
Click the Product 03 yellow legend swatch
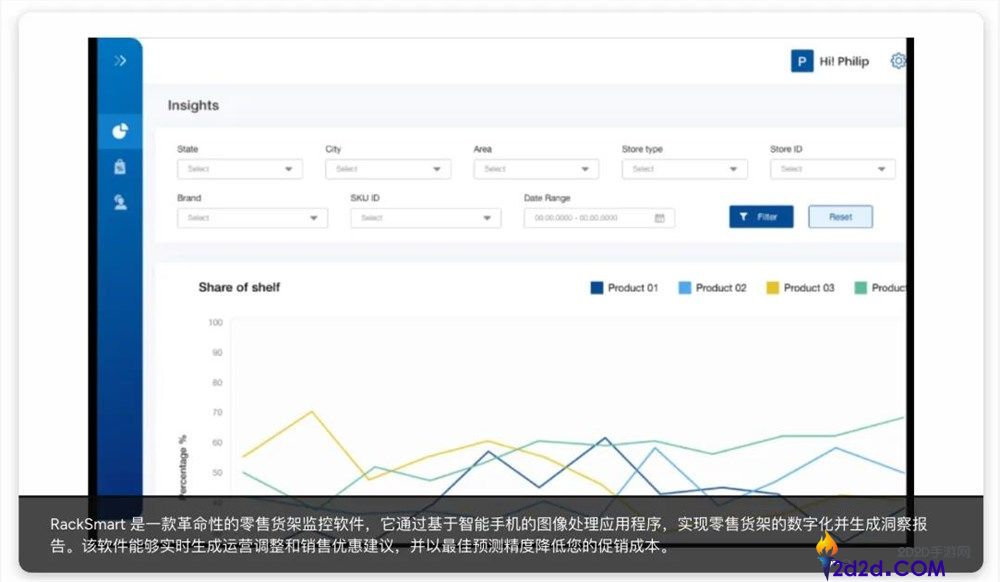[772, 288]
